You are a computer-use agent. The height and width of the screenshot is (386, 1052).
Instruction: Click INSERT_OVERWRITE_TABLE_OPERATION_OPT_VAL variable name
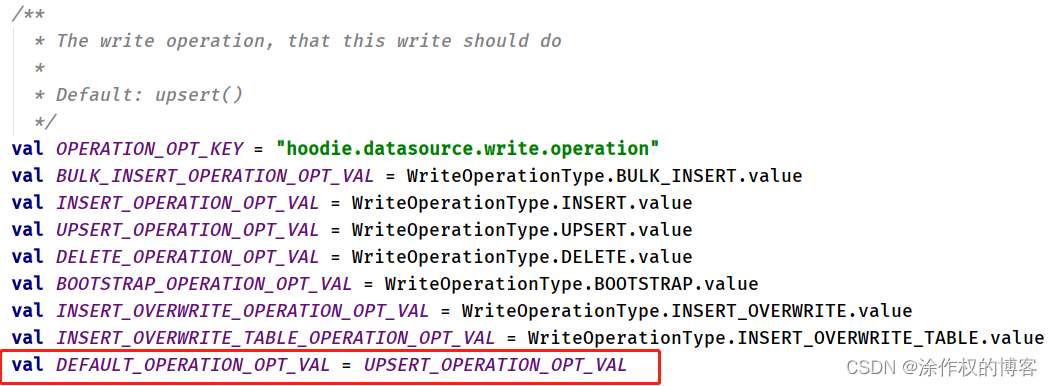[275, 337]
